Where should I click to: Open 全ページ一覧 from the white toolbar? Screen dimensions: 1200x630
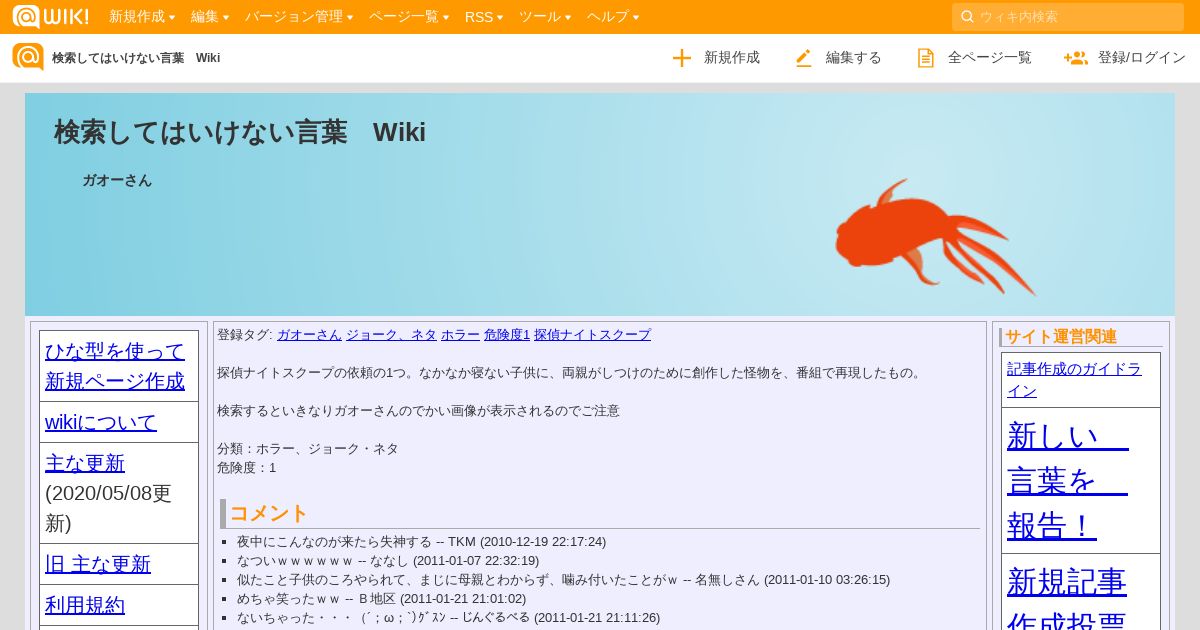(x=975, y=58)
